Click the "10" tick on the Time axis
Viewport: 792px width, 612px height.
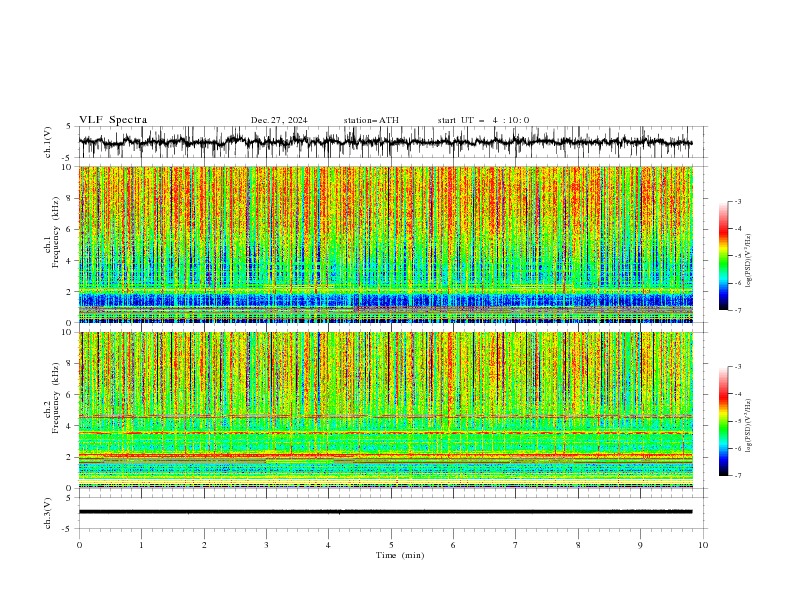click(703, 545)
